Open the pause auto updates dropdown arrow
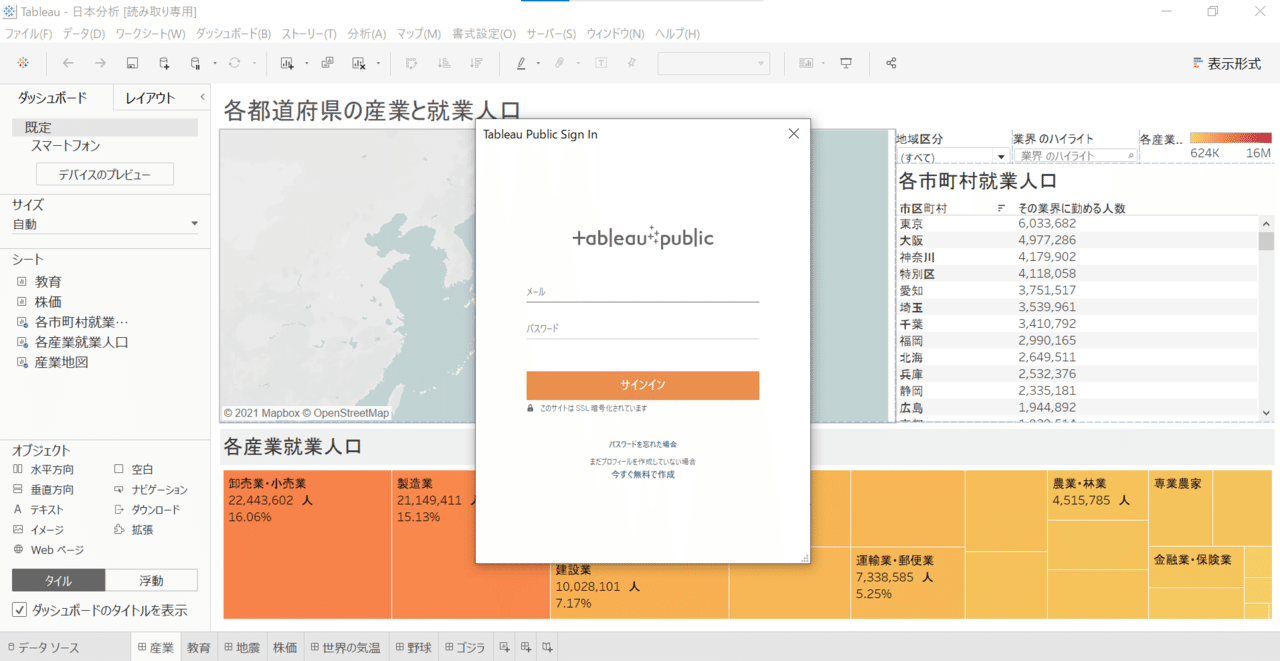Viewport: 1280px width, 661px height. [215, 63]
